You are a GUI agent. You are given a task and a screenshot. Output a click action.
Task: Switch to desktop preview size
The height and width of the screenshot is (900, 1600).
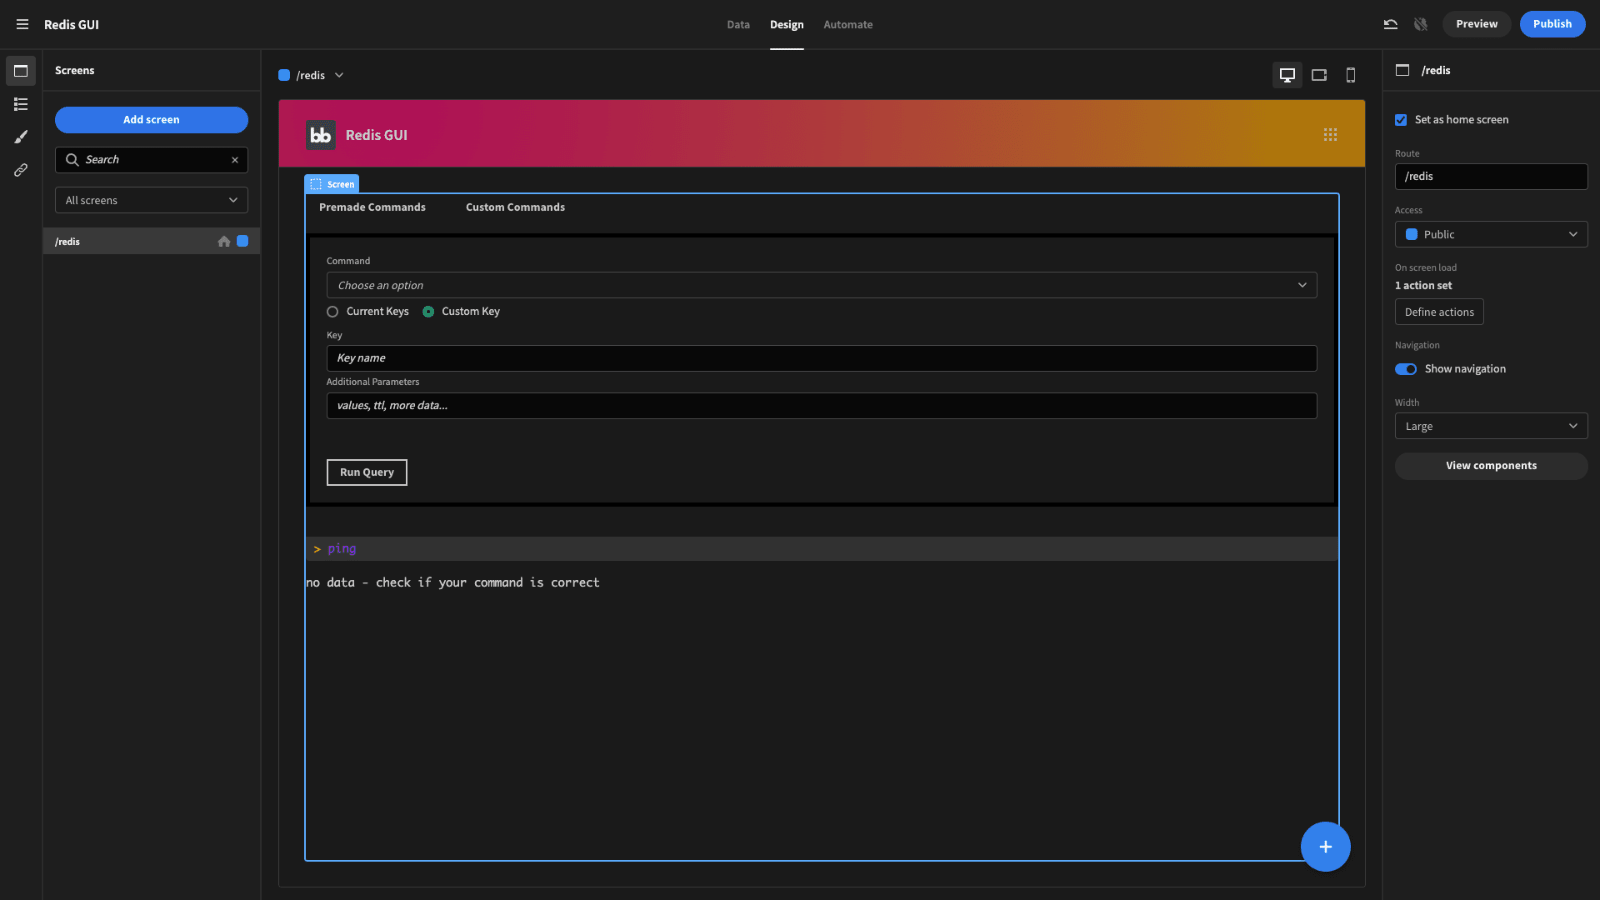pyautogui.click(x=1287, y=75)
